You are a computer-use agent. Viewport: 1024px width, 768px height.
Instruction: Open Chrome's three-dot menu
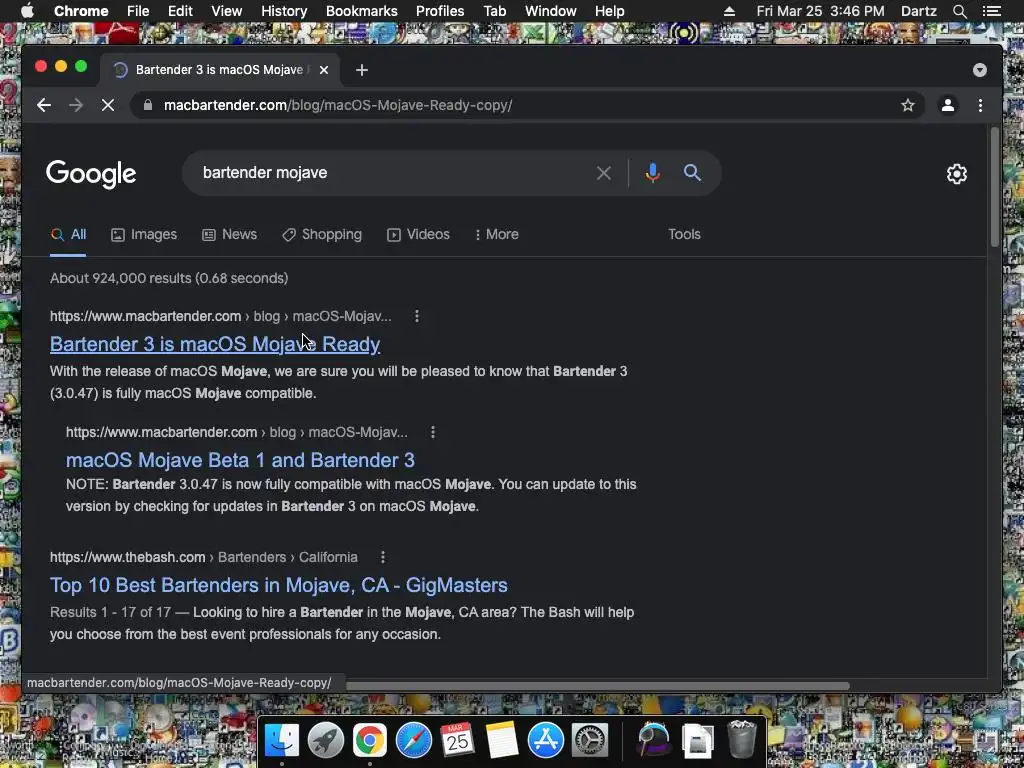(980, 105)
